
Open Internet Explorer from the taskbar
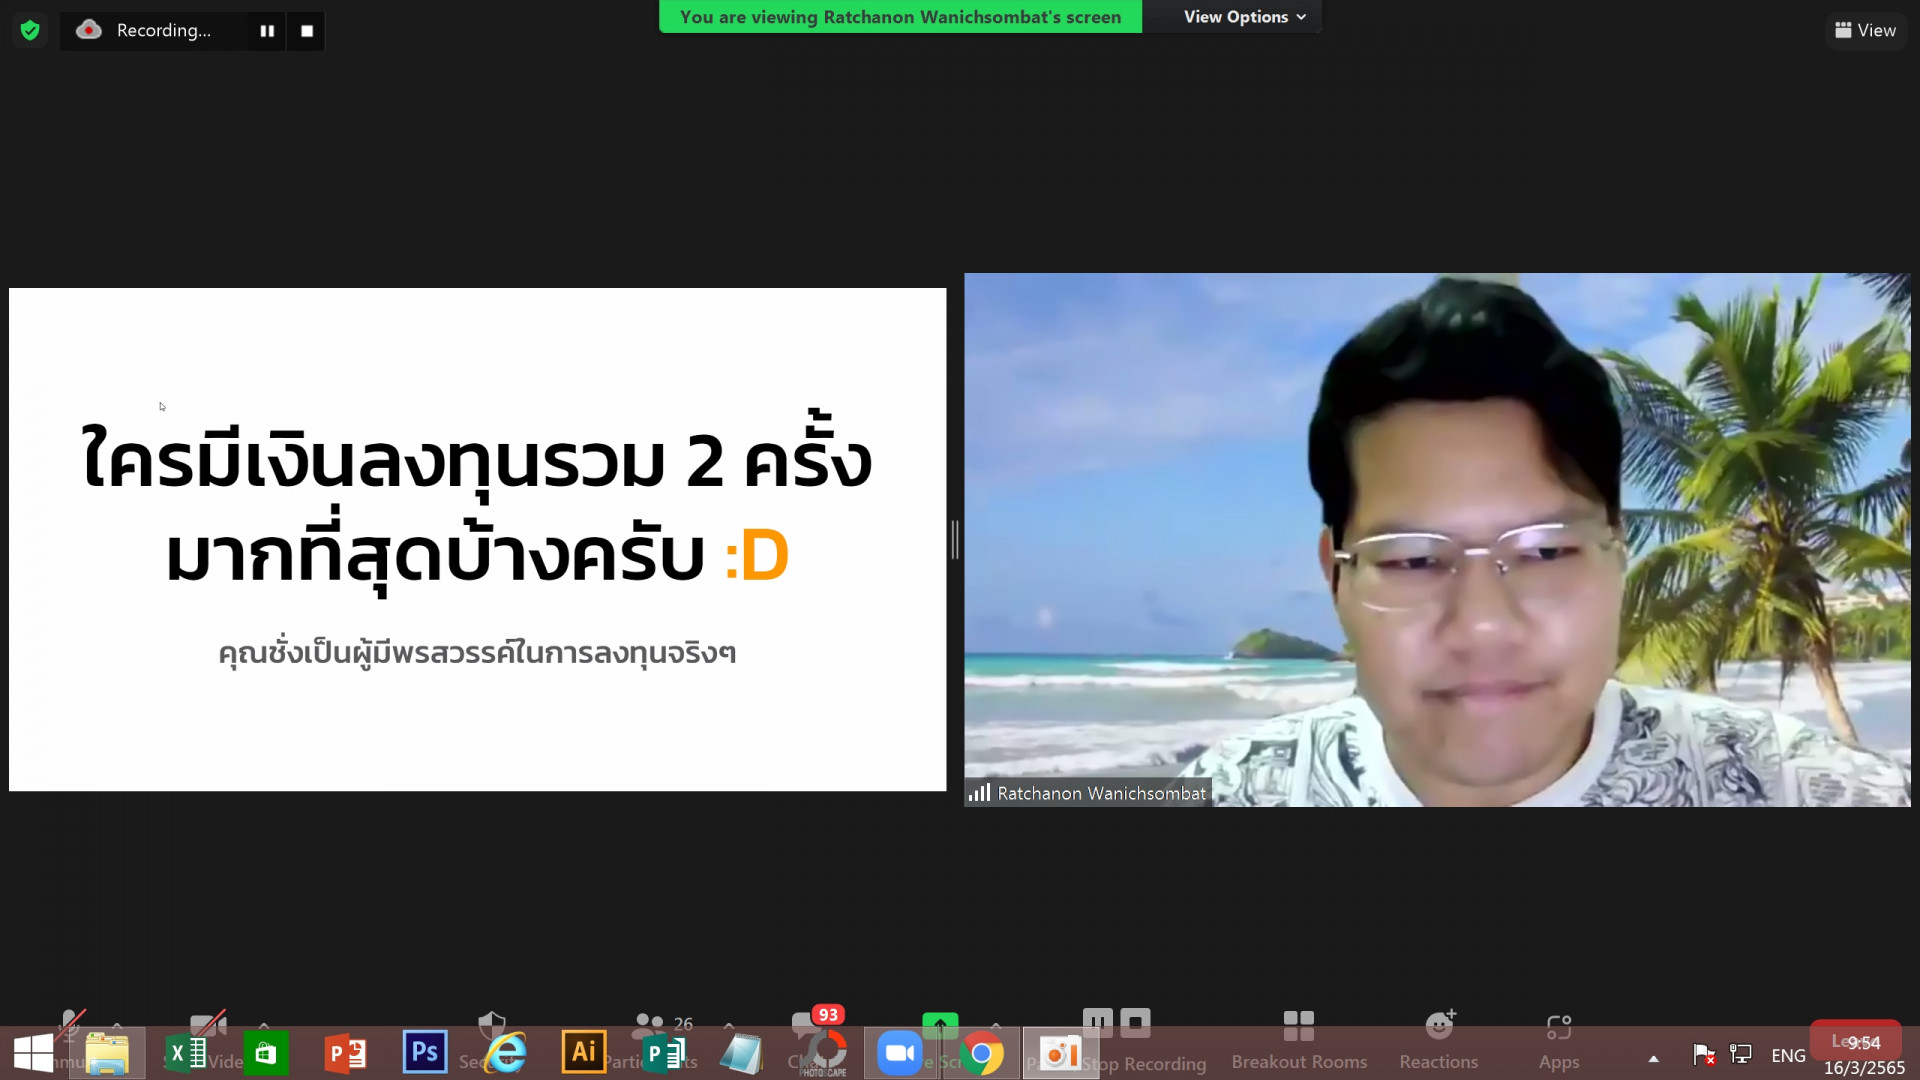pyautogui.click(x=505, y=1054)
